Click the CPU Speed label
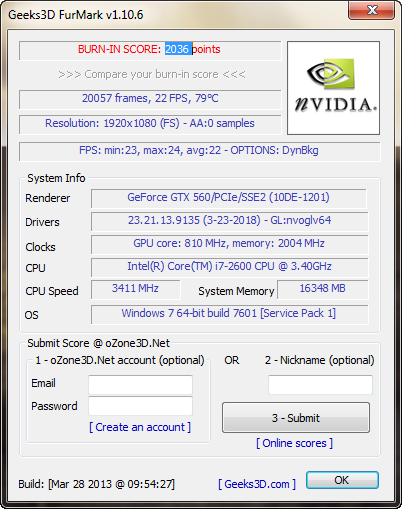 point(52,291)
